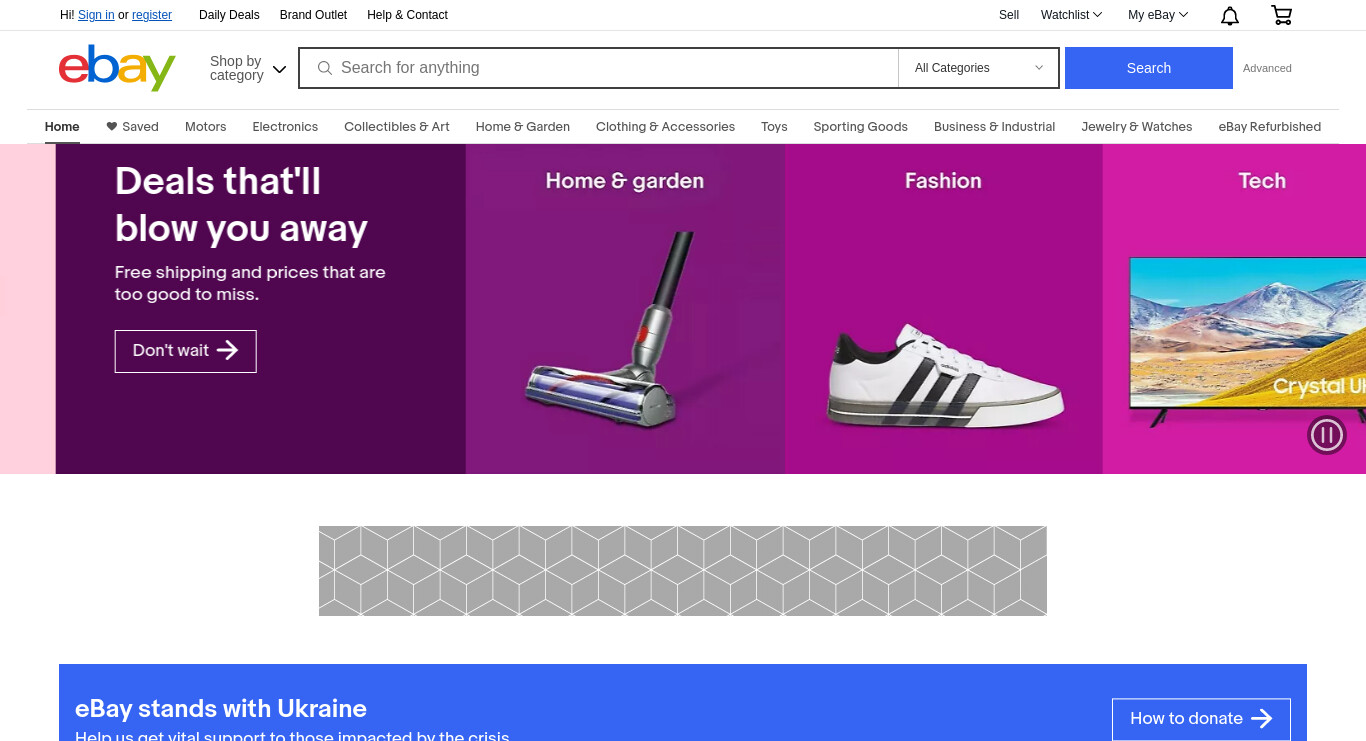Image resolution: width=1366 pixels, height=741 pixels.
Task: Click the Don't wait button
Action: pyautogui.click(x=186, y=351)
